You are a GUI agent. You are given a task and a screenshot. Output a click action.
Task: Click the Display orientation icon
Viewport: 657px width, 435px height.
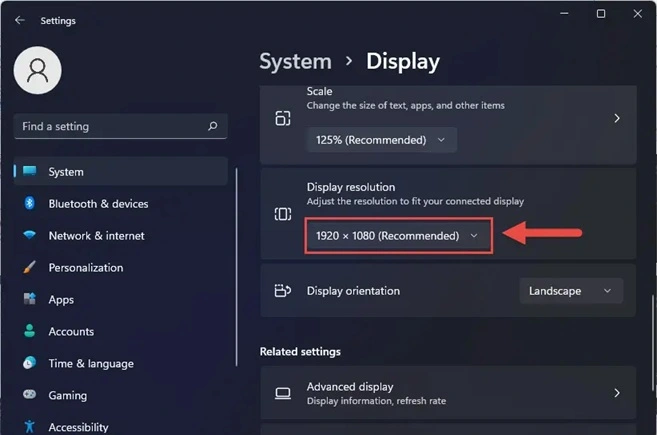282,290
